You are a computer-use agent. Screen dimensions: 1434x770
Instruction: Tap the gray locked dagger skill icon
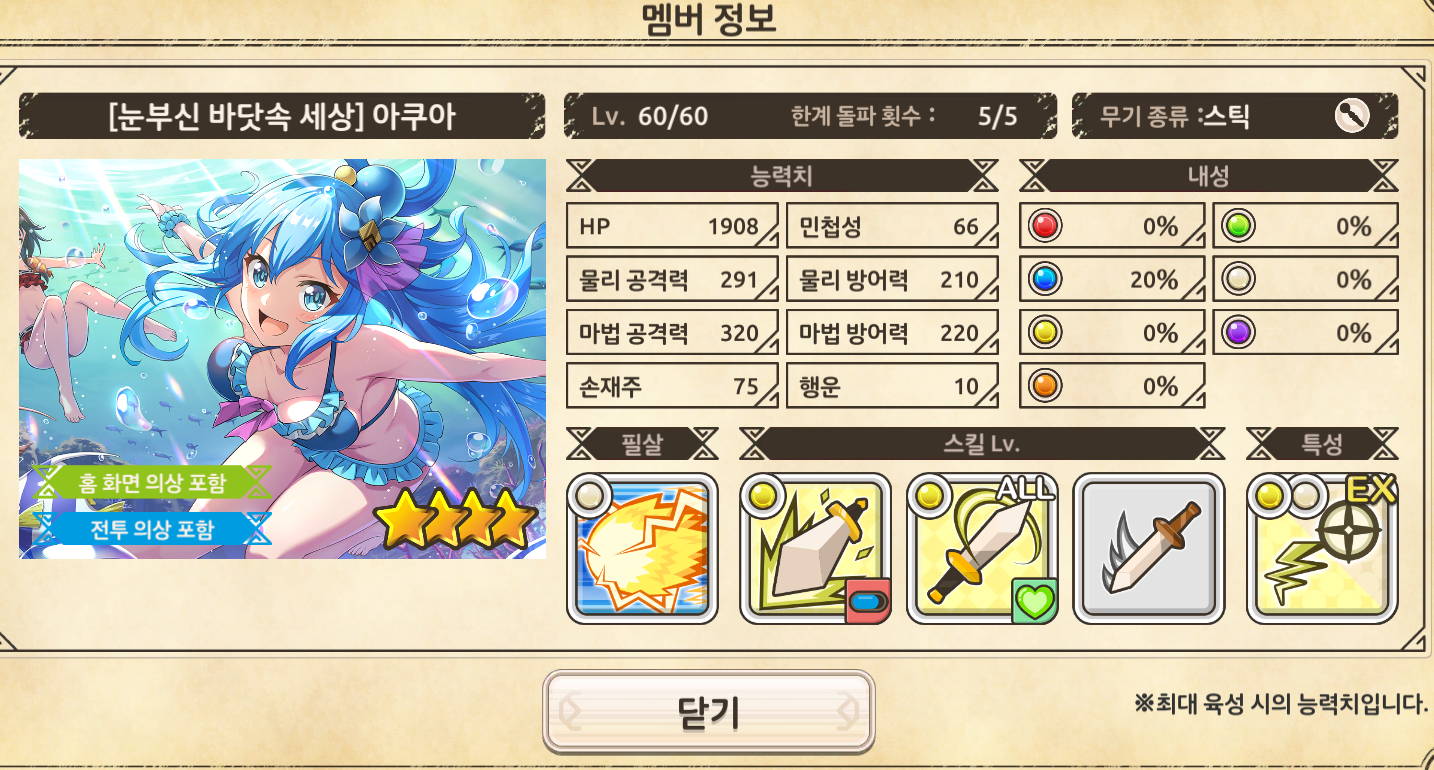click(x=1149, y=549)
